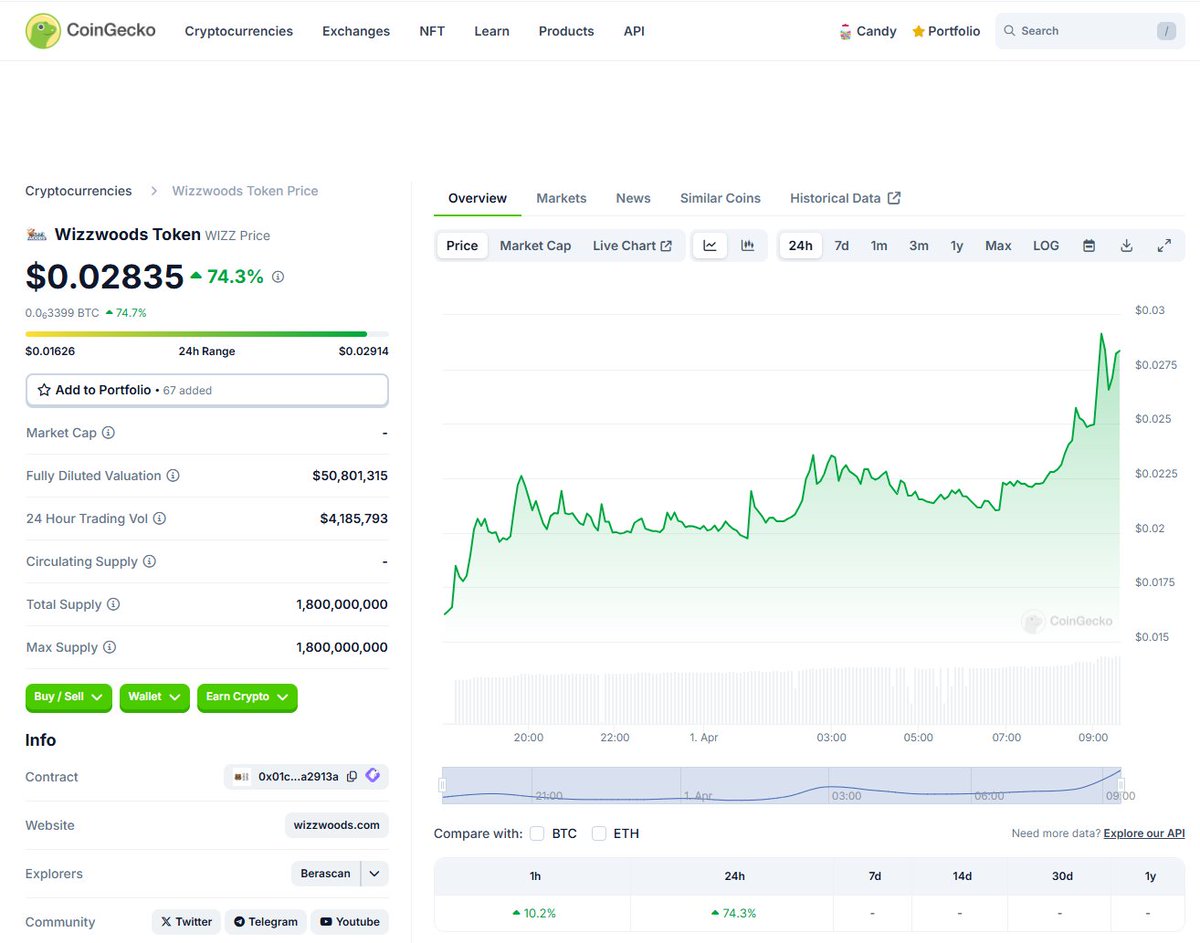The image size is (1200, 943).
Task: Open the API nav item
Action: tap(634, 31)
